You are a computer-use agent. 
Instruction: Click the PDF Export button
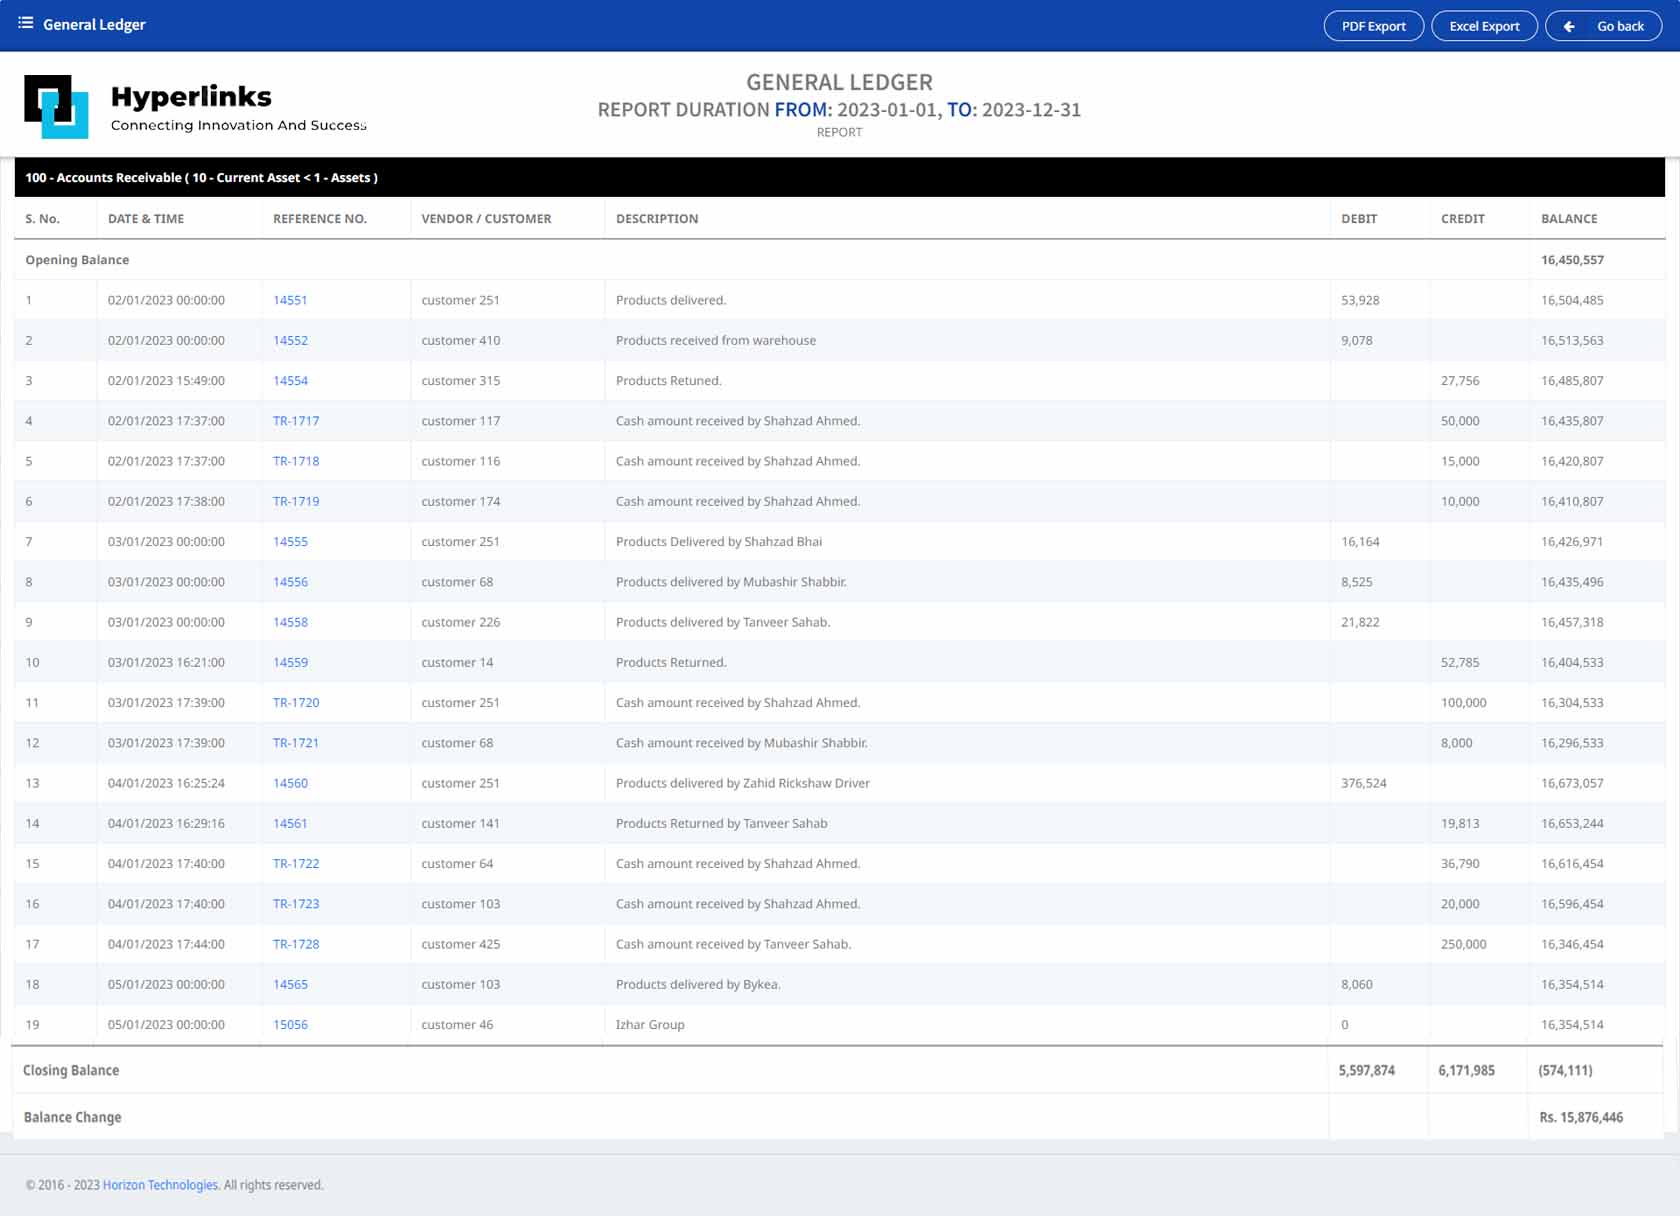pyautogui.click(x=1373, y=26)
